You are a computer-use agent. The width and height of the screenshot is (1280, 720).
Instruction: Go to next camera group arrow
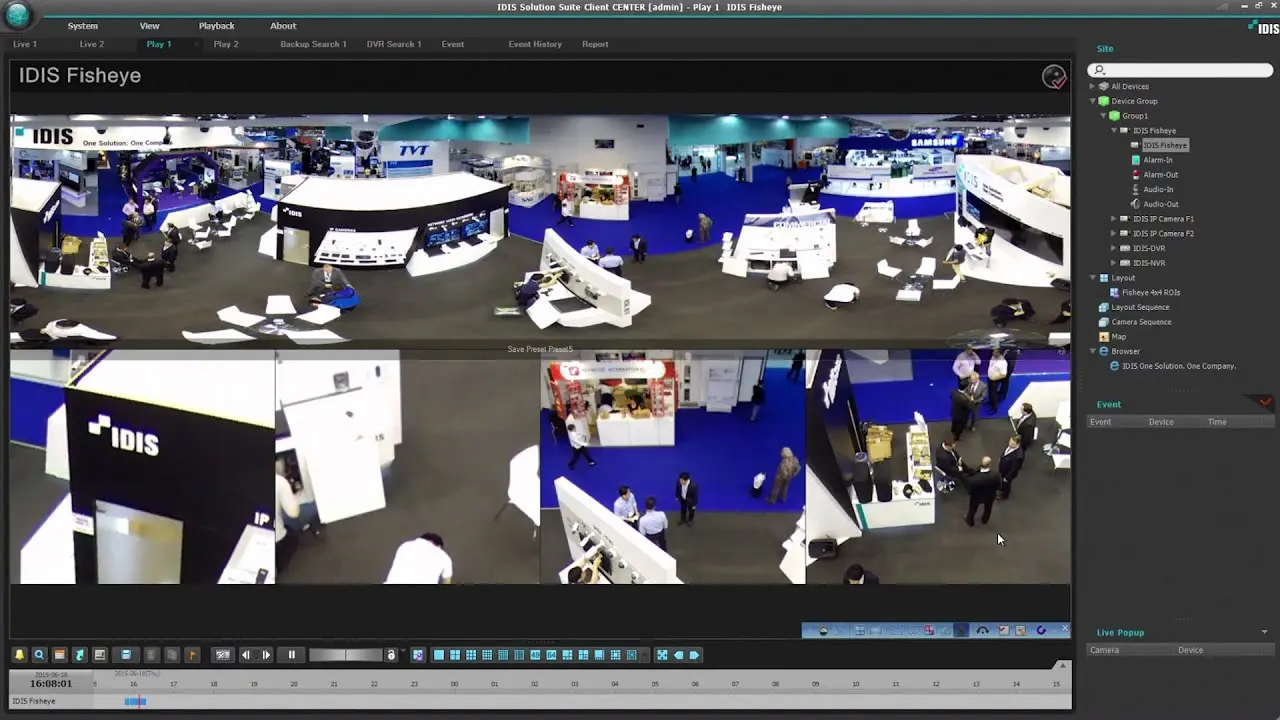coord(694,655)
